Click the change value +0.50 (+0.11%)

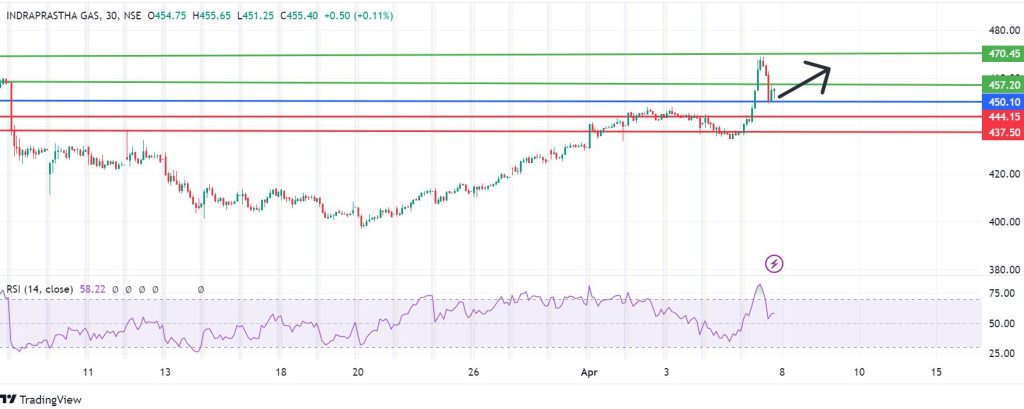point(358,16)
